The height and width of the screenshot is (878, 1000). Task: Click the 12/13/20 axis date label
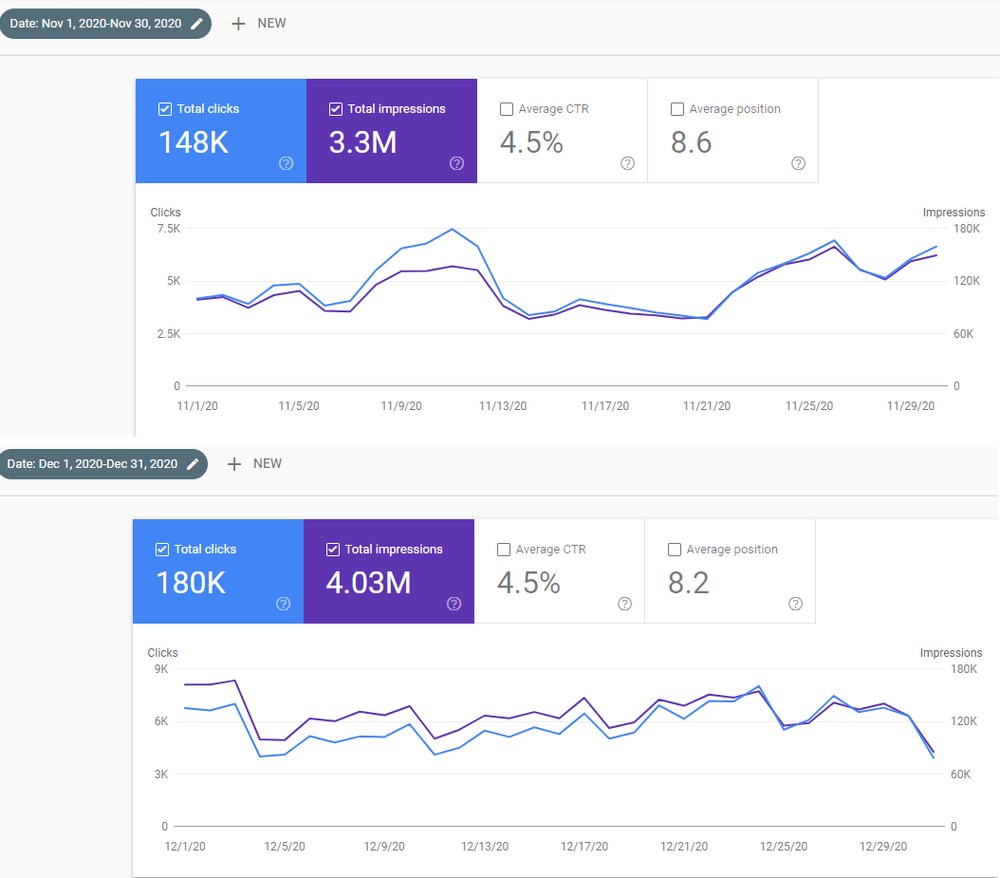point(485,847)
